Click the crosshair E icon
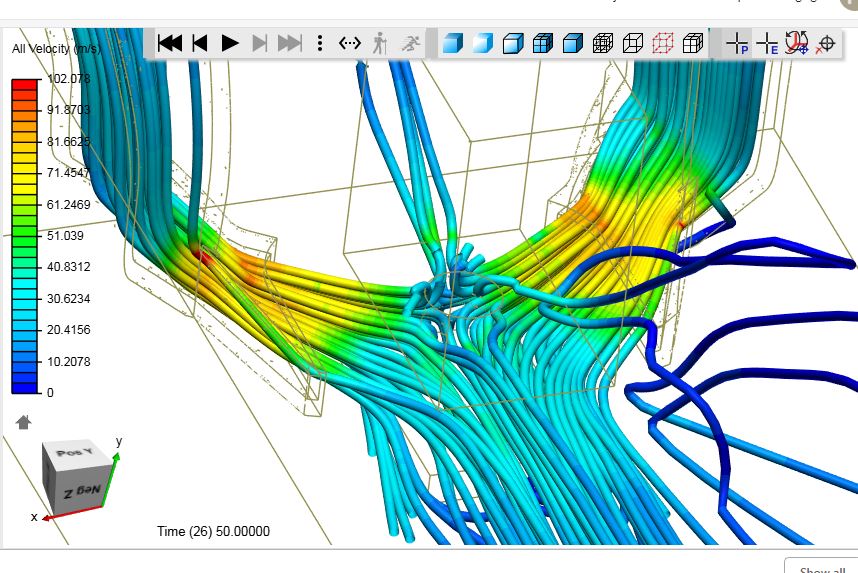 click(x=767, y=43)
